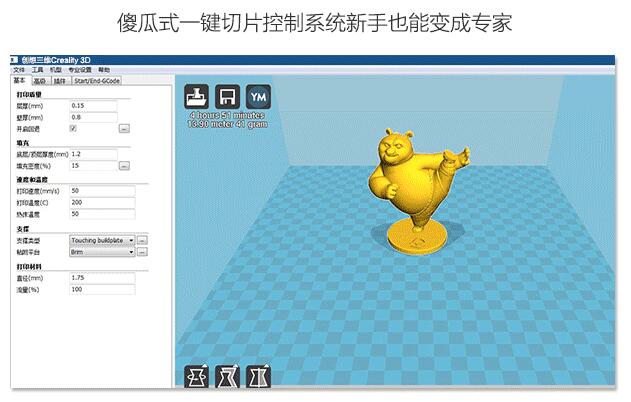Viewport: 631px width, 402px height.
Task: Click the 支撑类型 label
Action: [28, 241]
